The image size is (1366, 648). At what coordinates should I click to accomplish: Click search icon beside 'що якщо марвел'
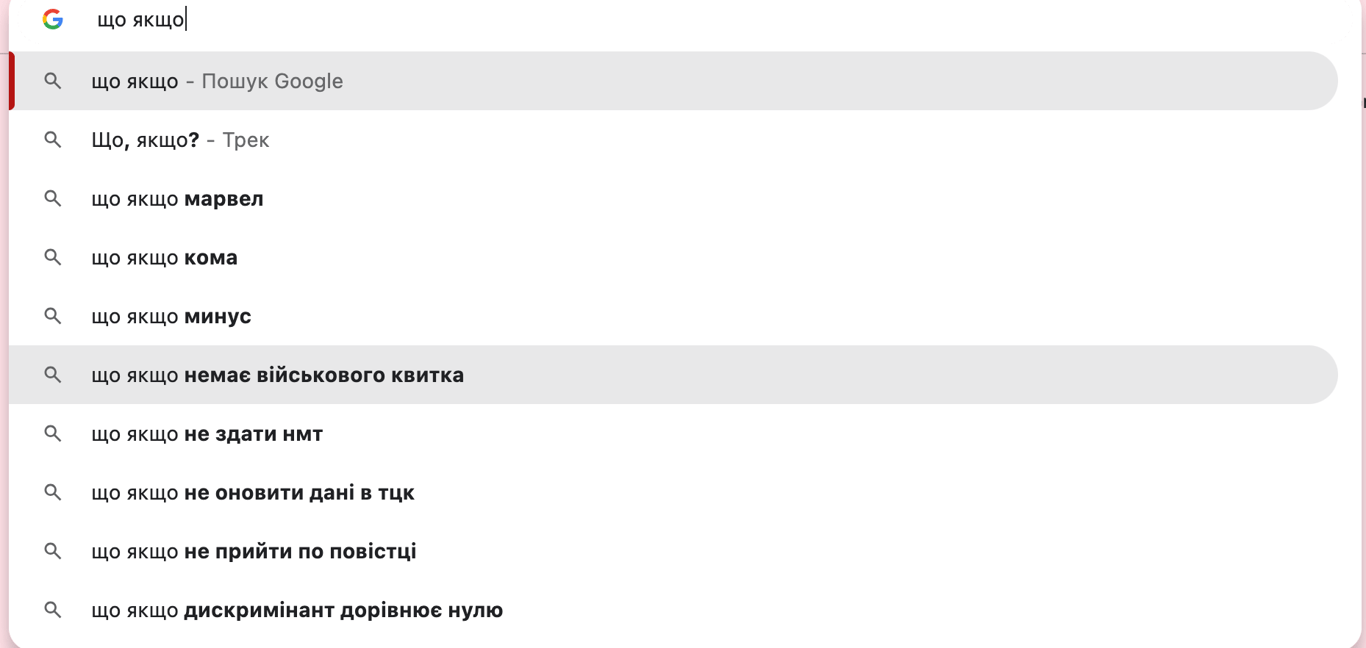point(53,199)
